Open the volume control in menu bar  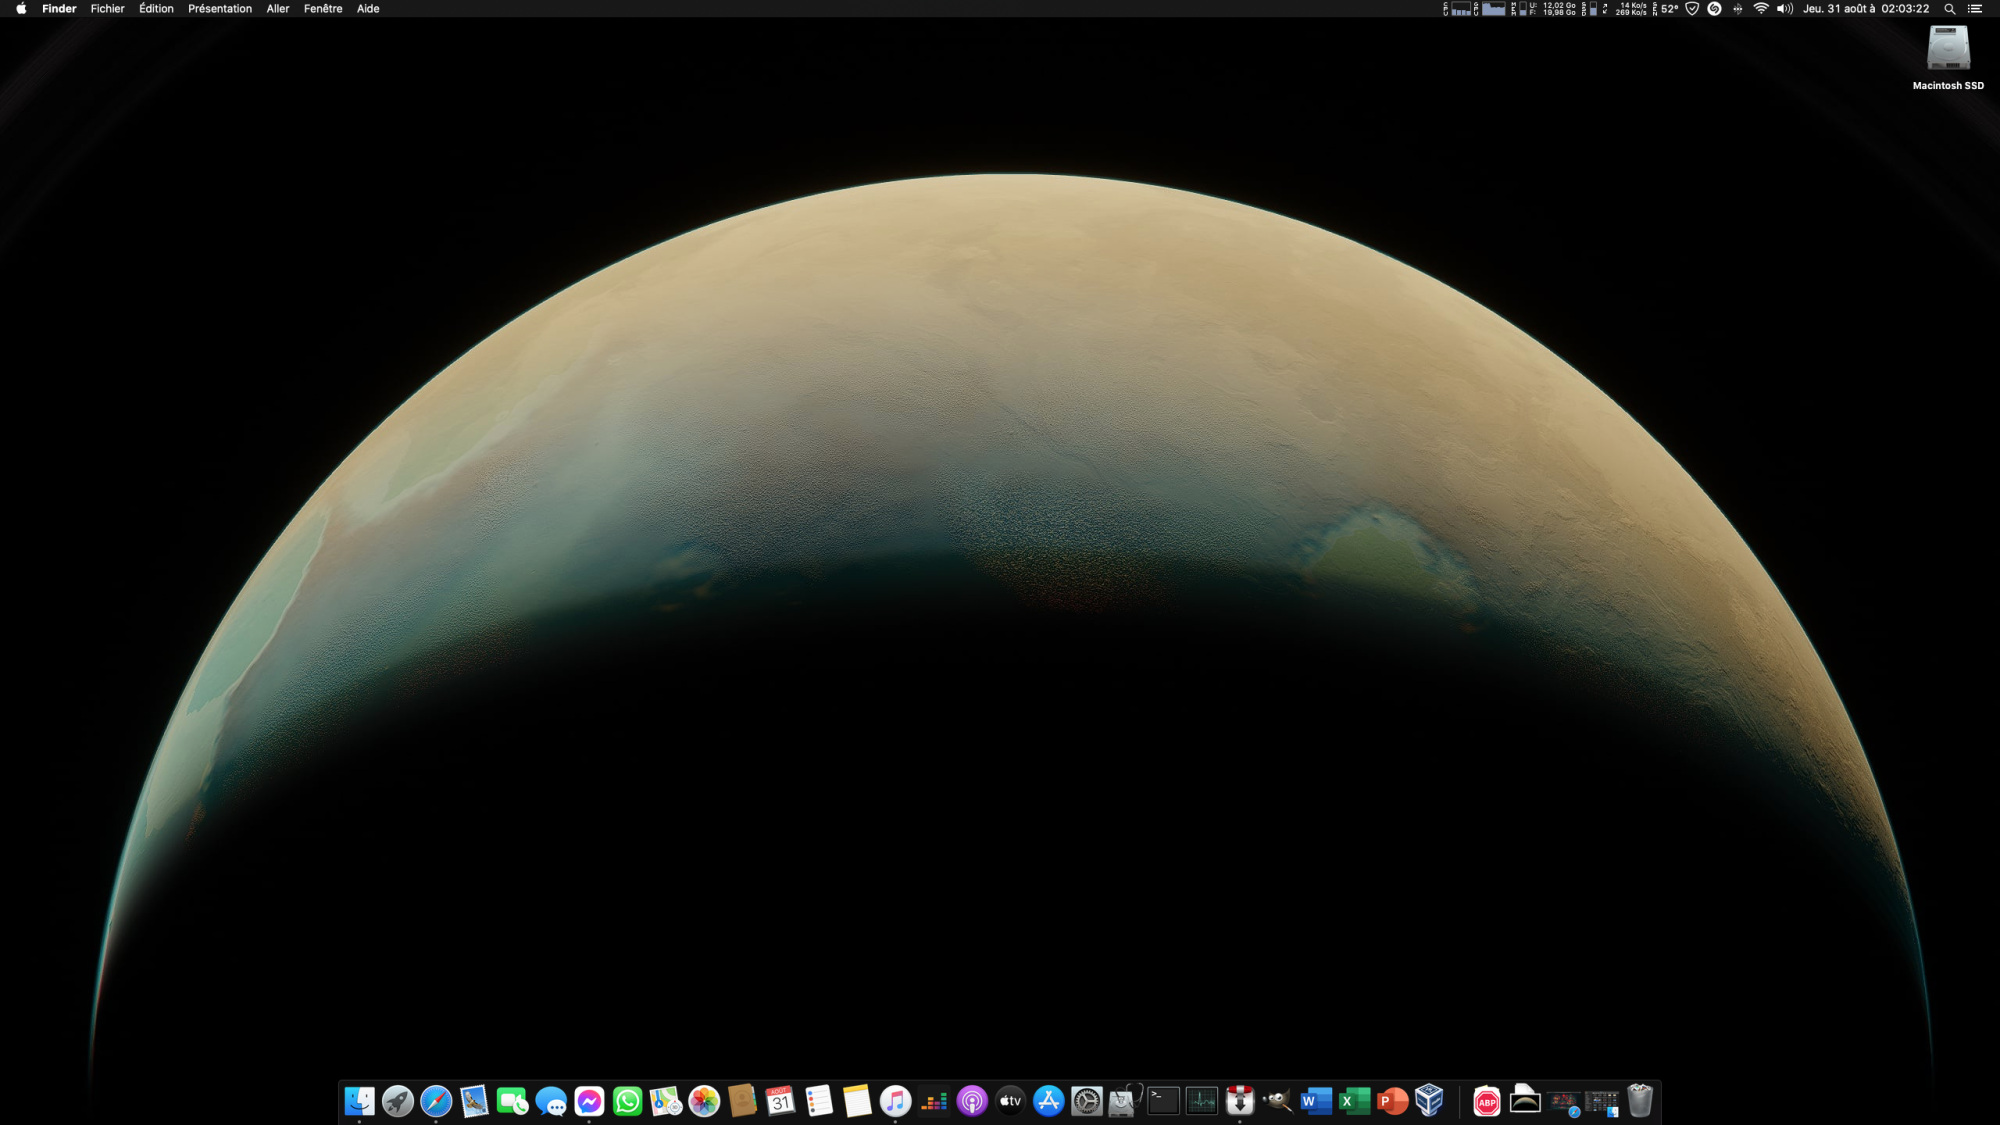1785,8
